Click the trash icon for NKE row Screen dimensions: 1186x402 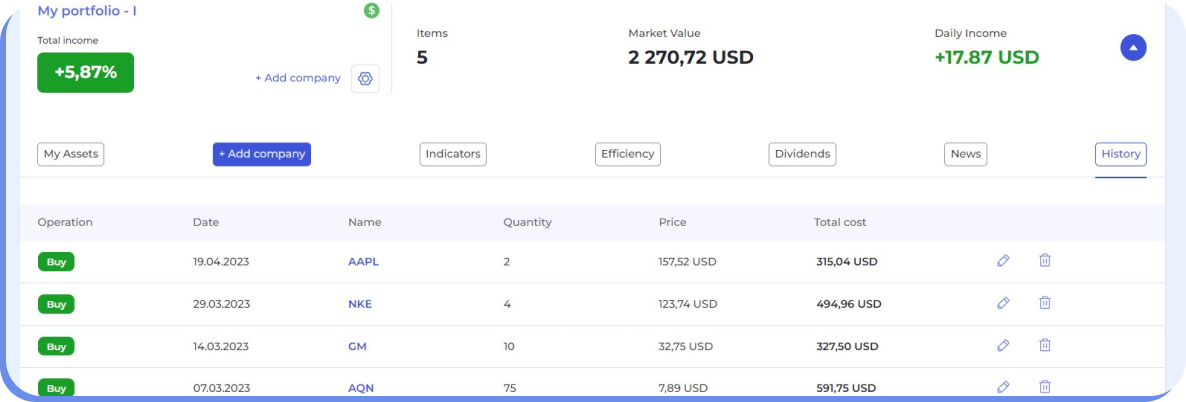tap(1044, 303)
